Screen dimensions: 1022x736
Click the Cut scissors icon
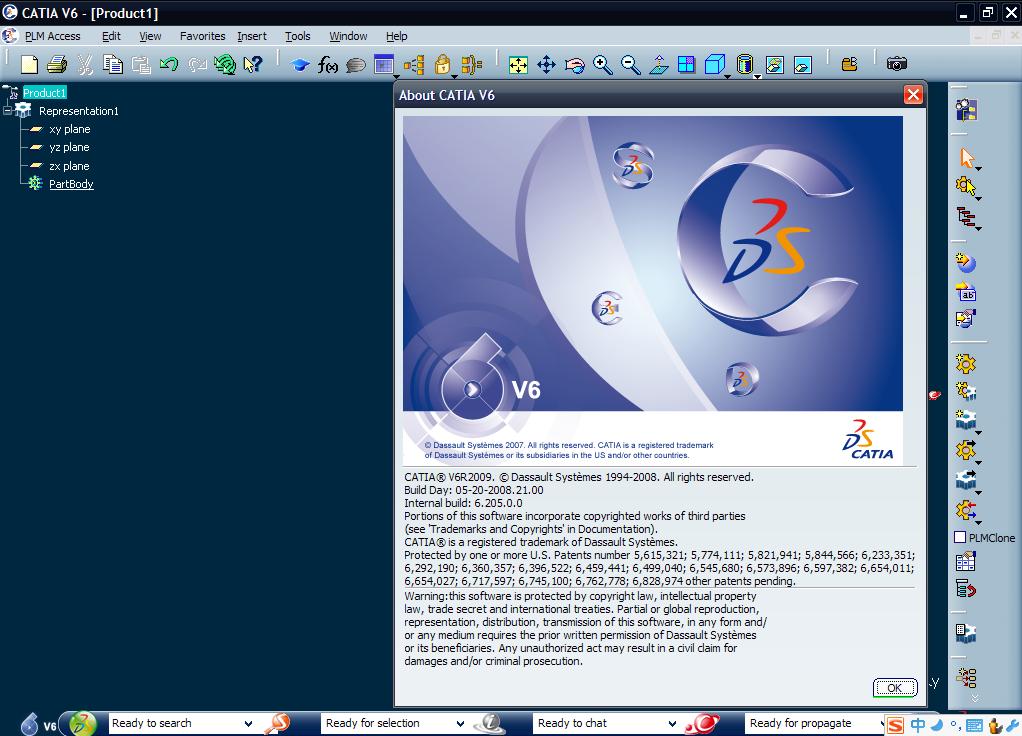85,65
